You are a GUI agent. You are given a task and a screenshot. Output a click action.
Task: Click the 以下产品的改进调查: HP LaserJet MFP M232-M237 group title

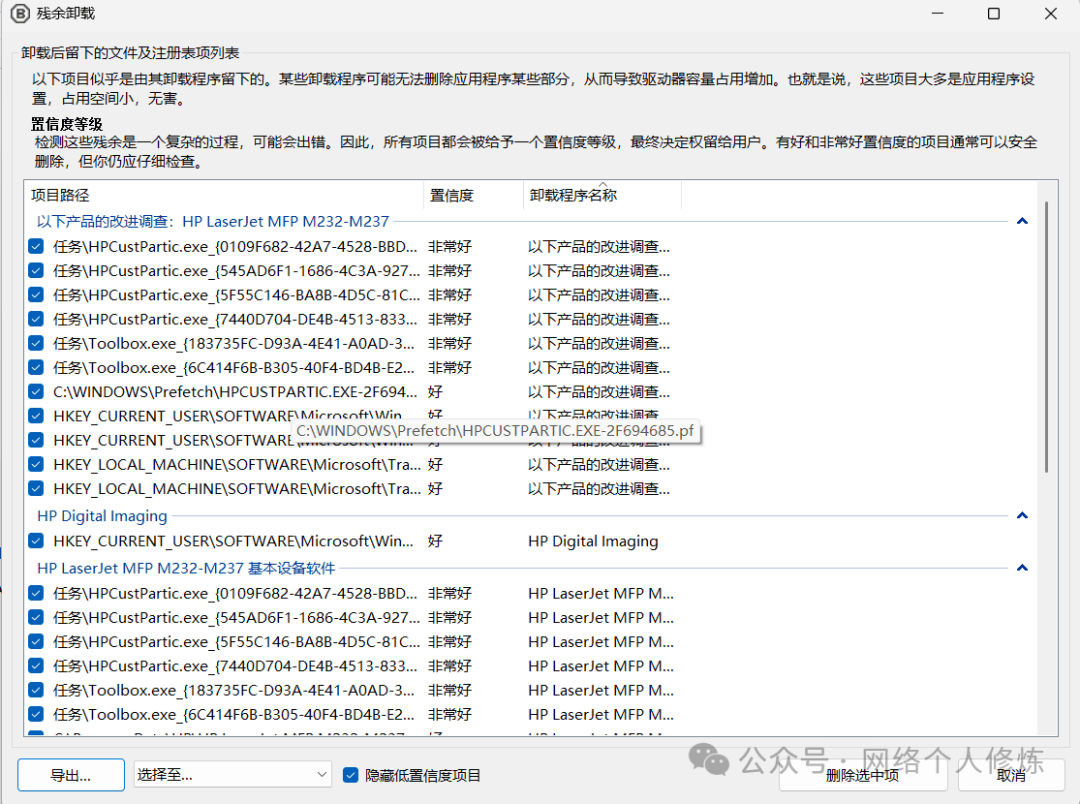[213, 221]
